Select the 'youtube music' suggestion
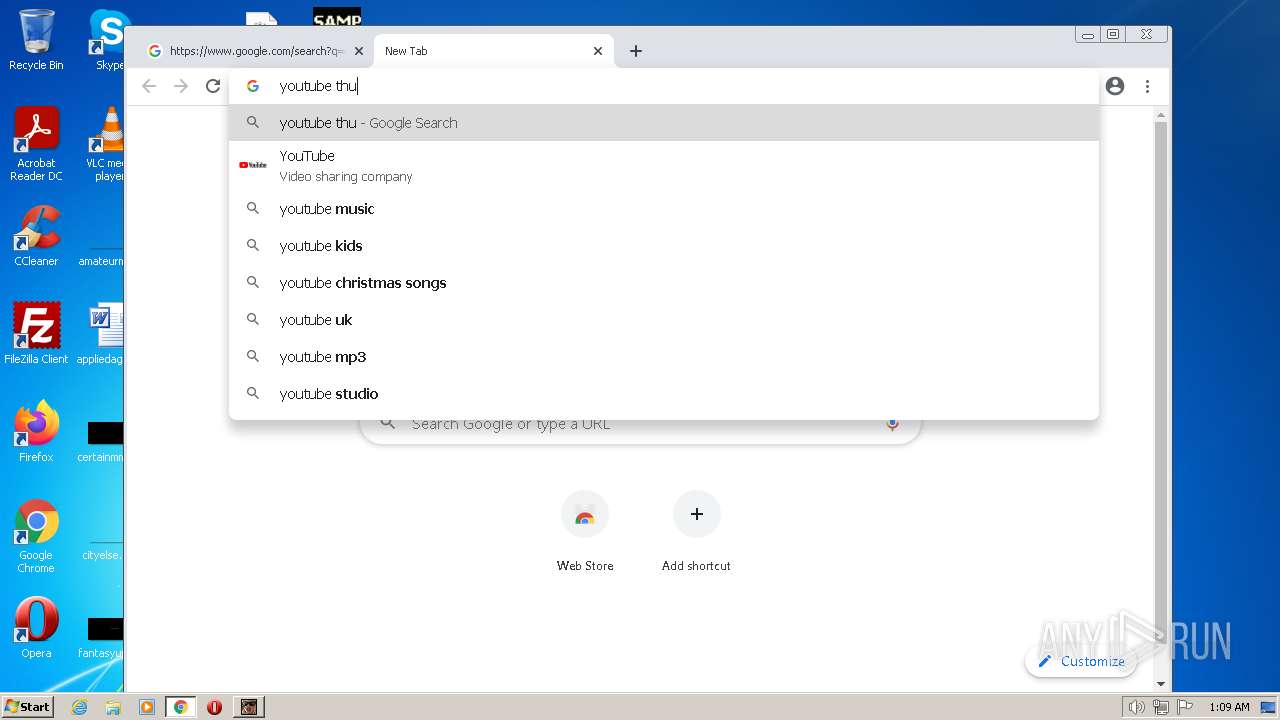1280x720 pixels. (x=664, y=208)
